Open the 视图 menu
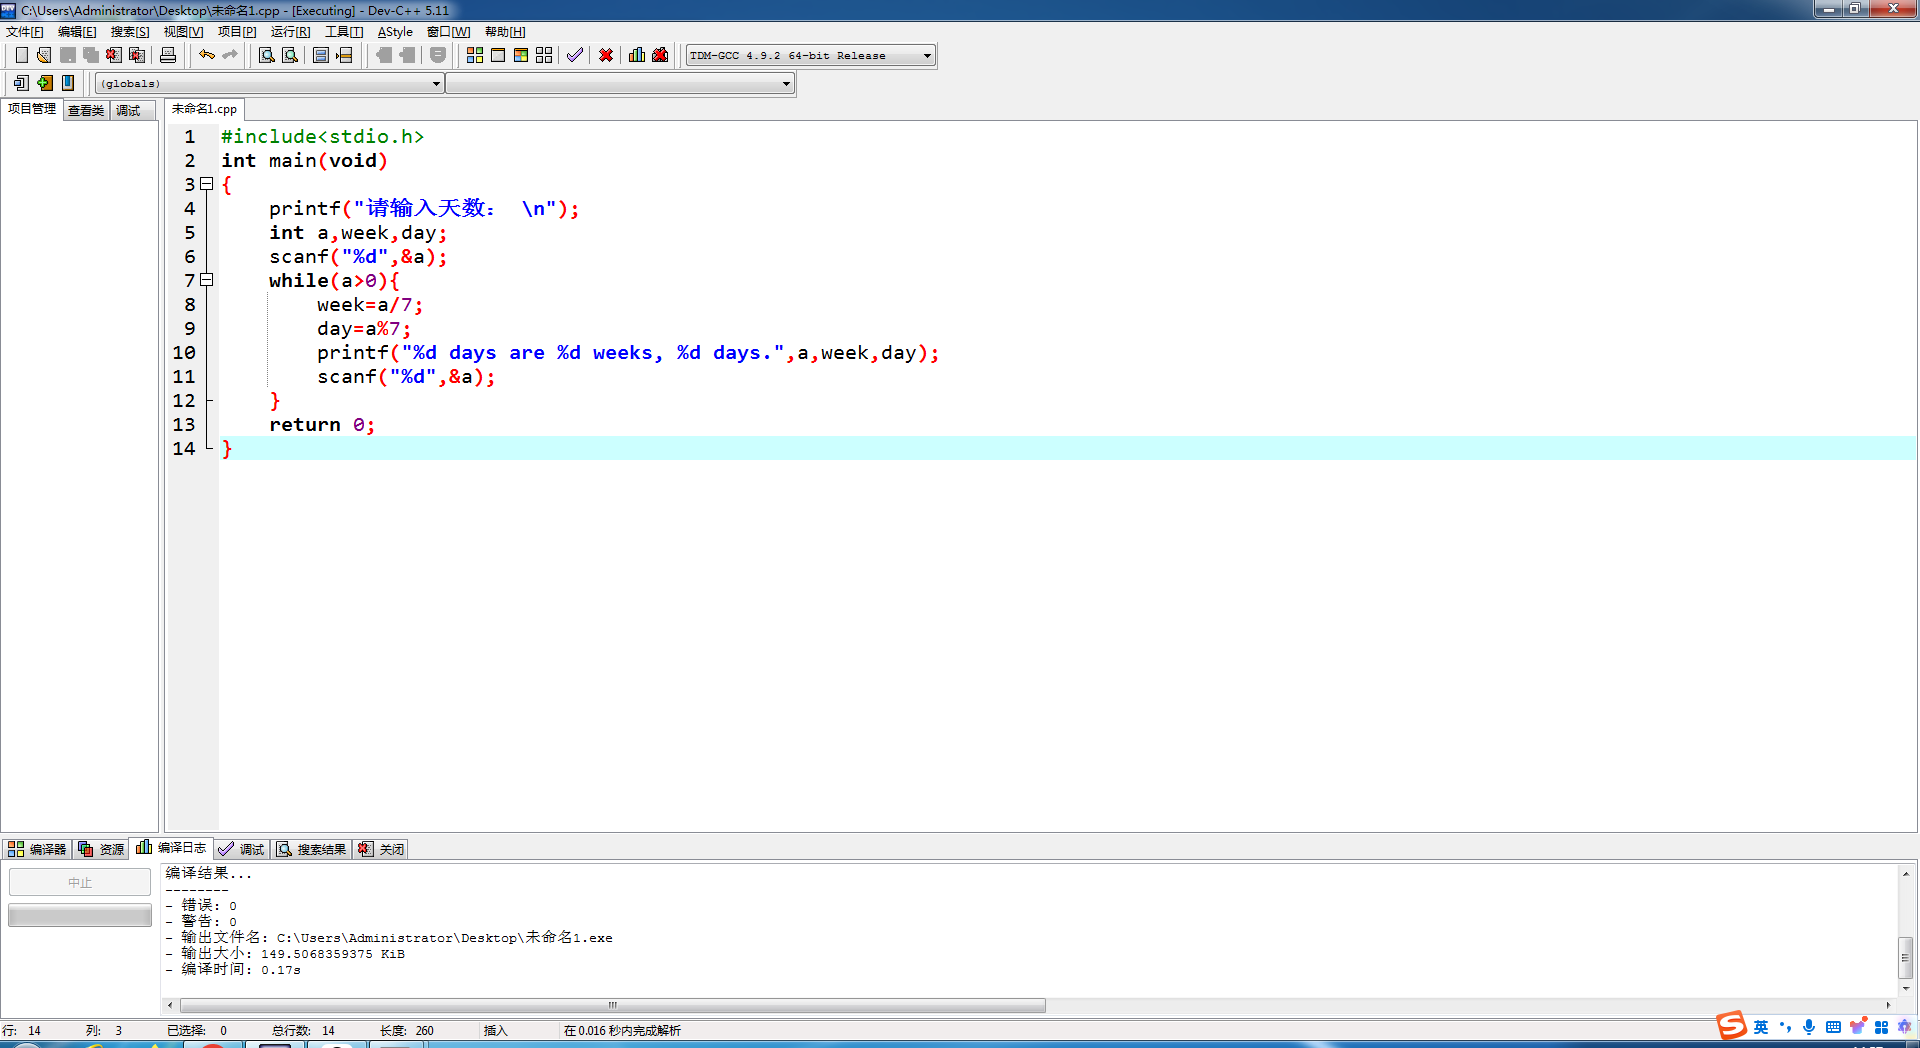This screenshot has width=1920, height=1048. click(x=183, y=32)
